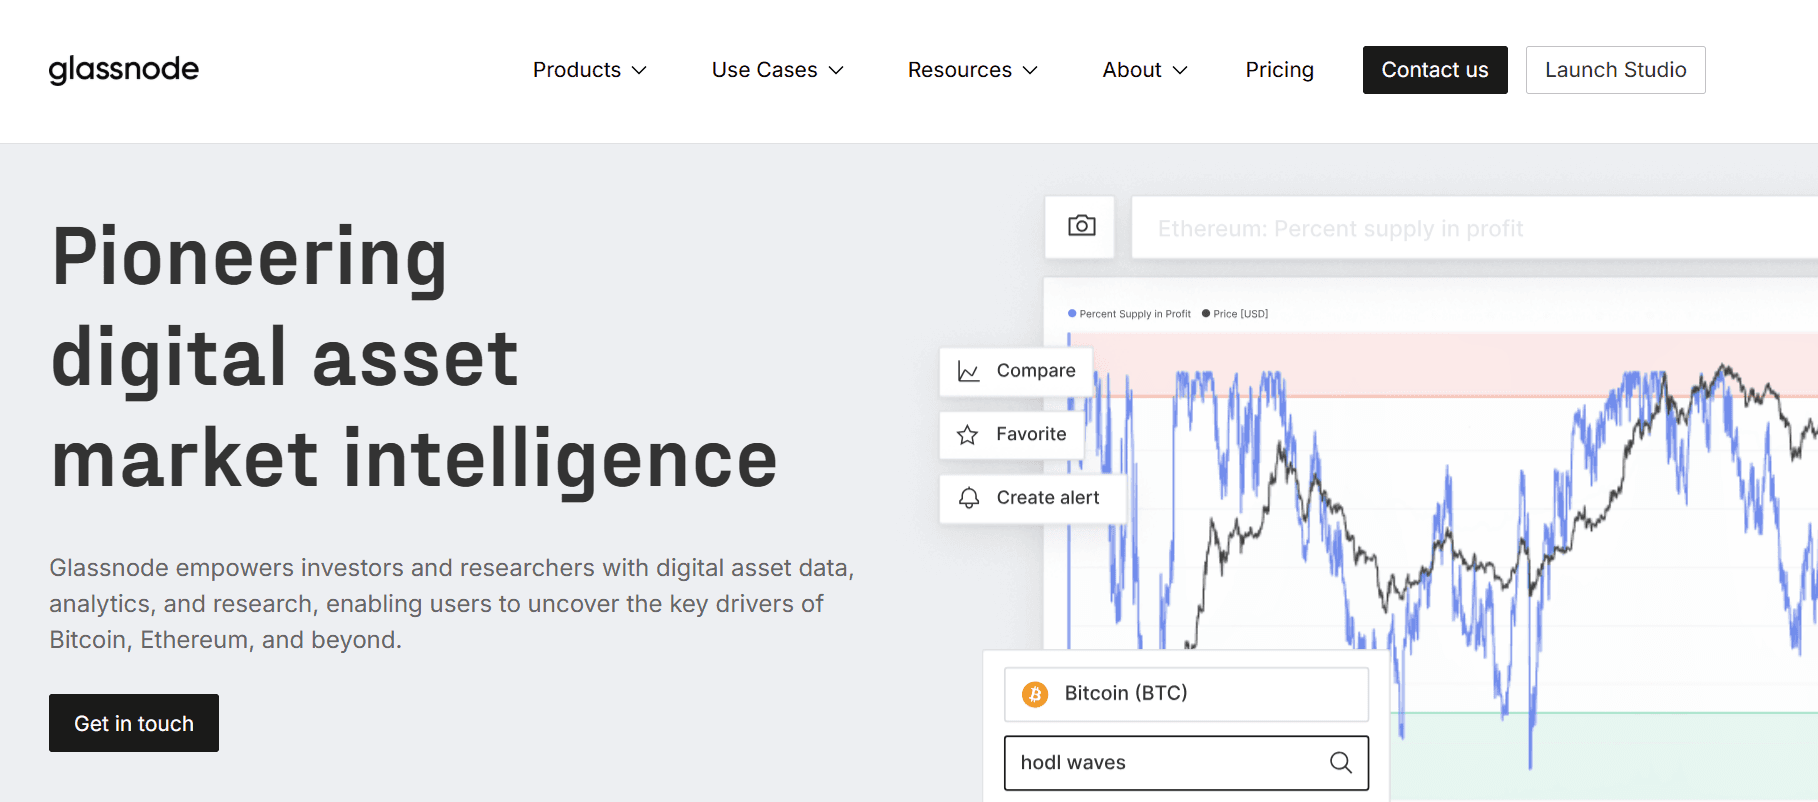Click the Favorite button
The height and width of the screenshot is (802, 1818).
pos(1012,435)
